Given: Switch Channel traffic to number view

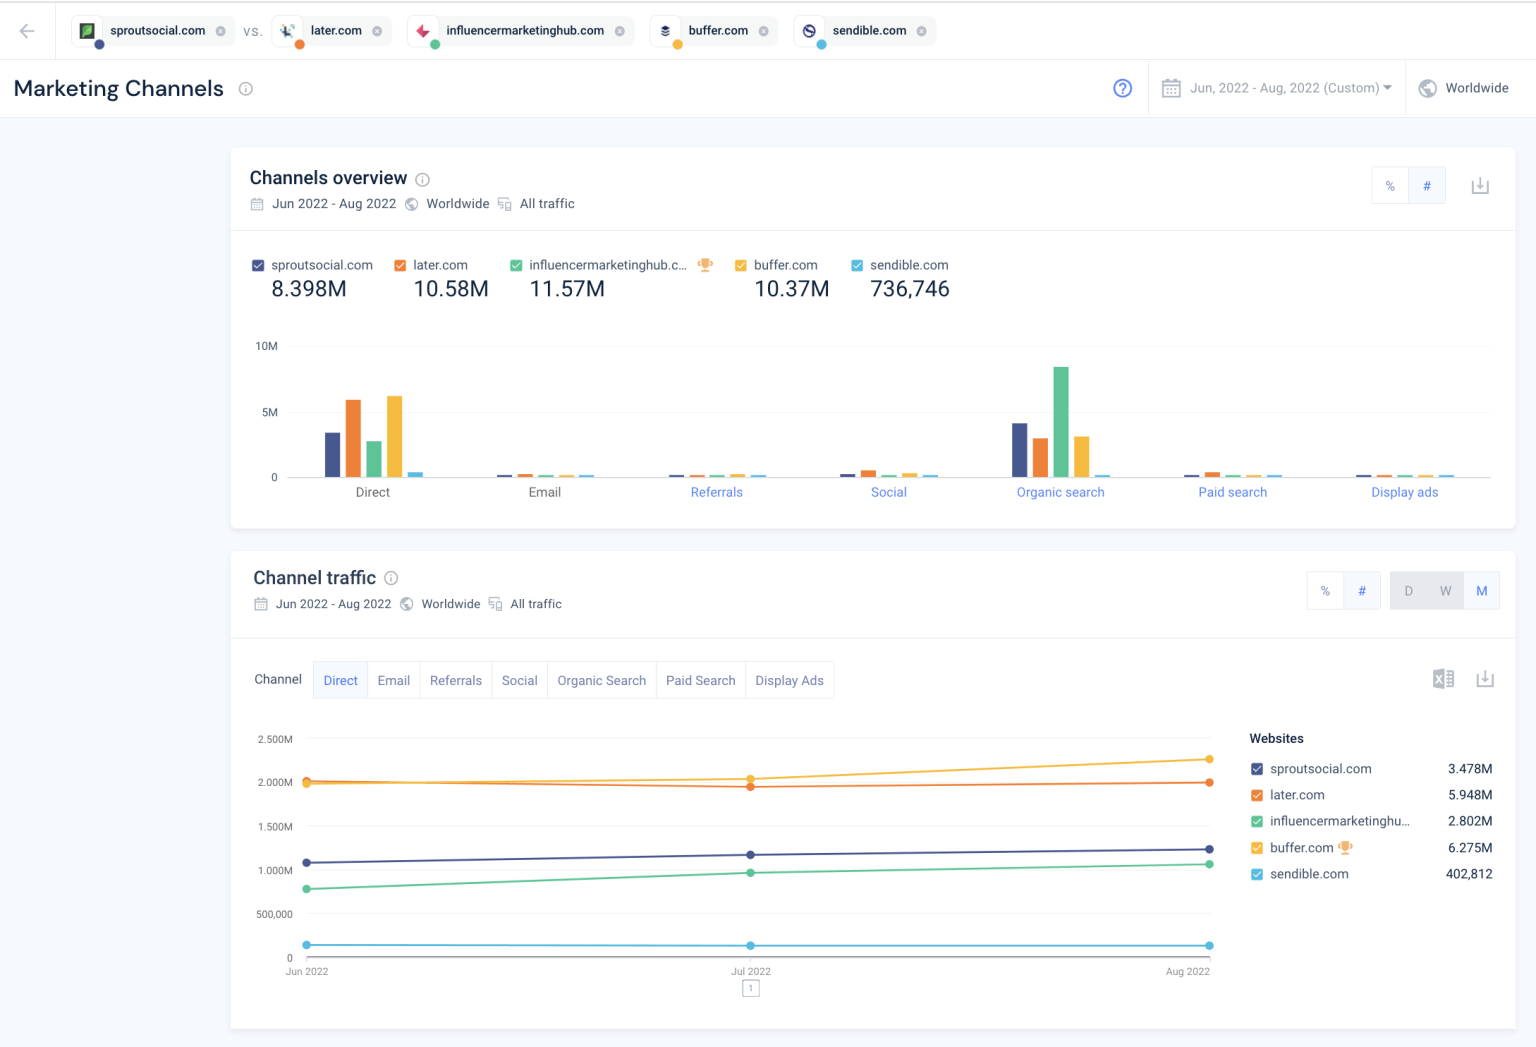Looking at the screenshot, I should pos(1362,591).
